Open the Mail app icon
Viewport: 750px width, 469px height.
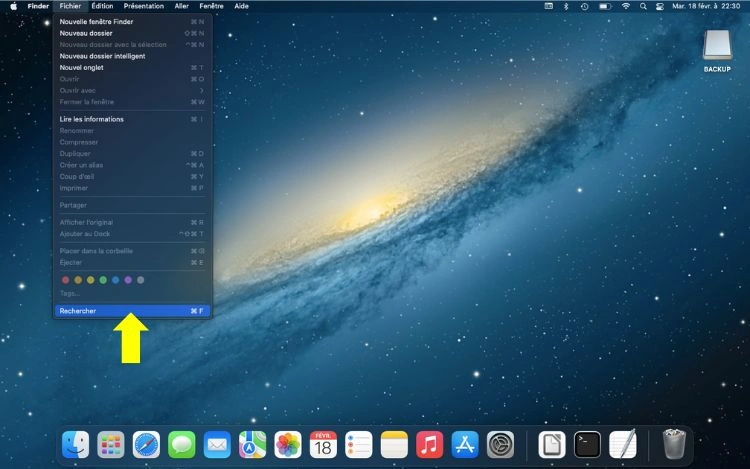coord(217,444)
